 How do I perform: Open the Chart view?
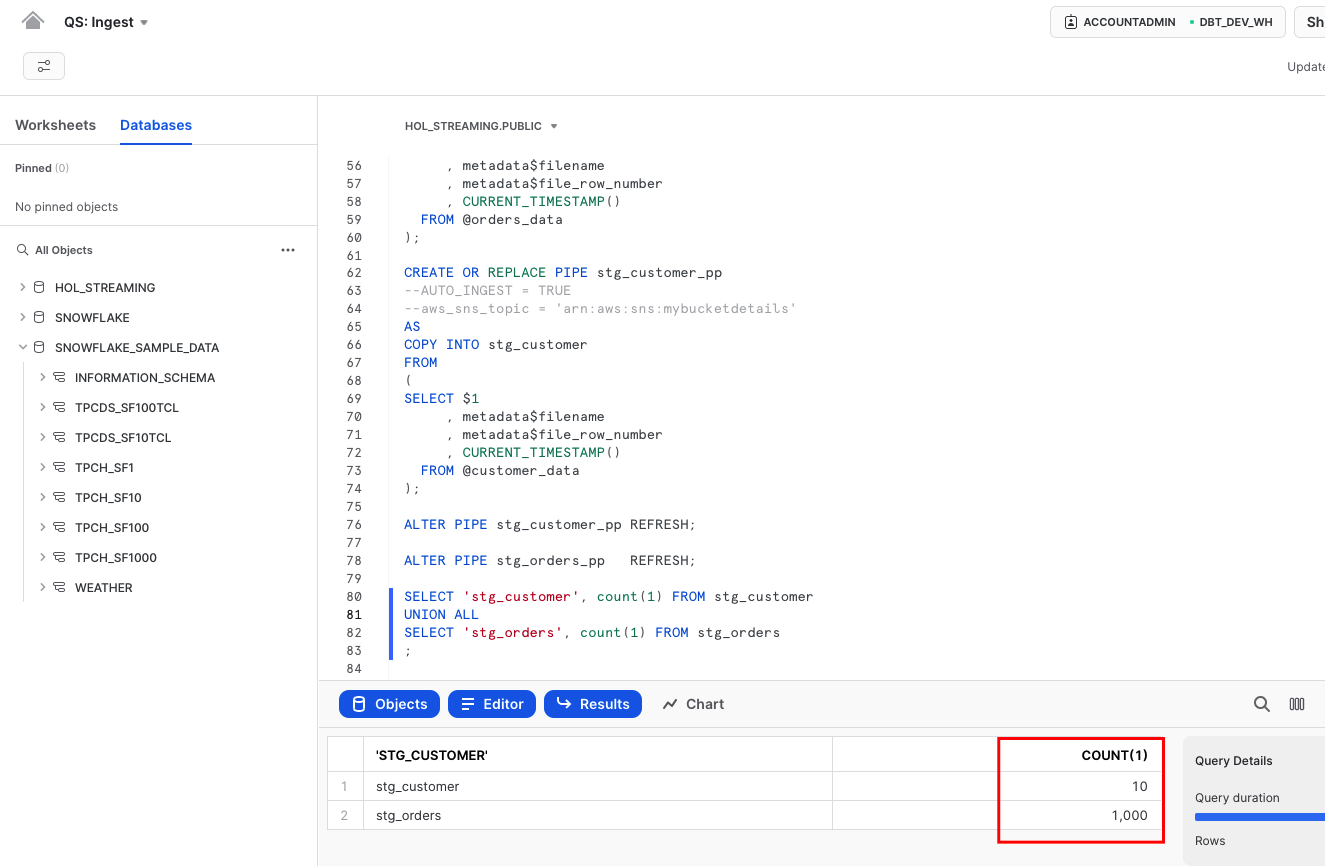[693, 704]
